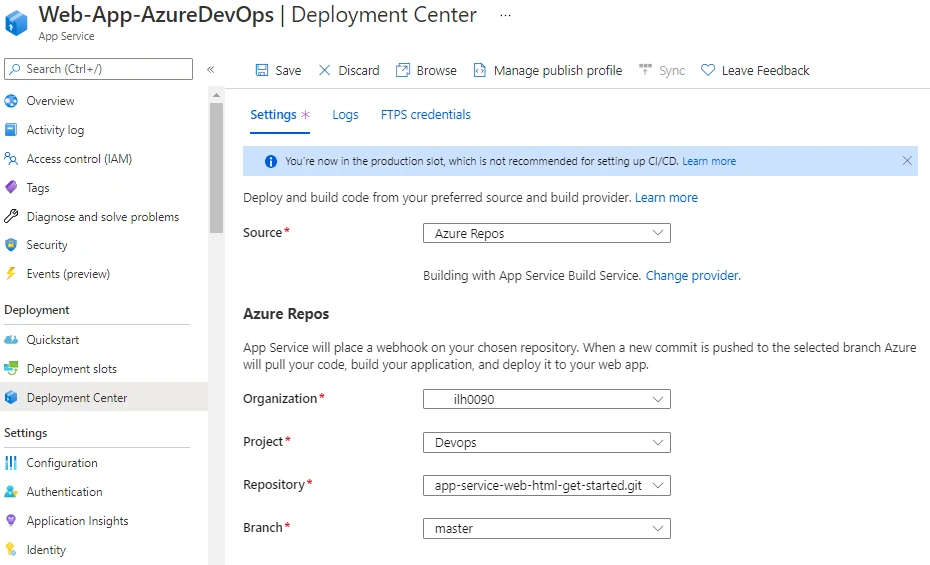The image size is (930, 565).
Task: Click the Discard button label
Action: pos(359,71)
